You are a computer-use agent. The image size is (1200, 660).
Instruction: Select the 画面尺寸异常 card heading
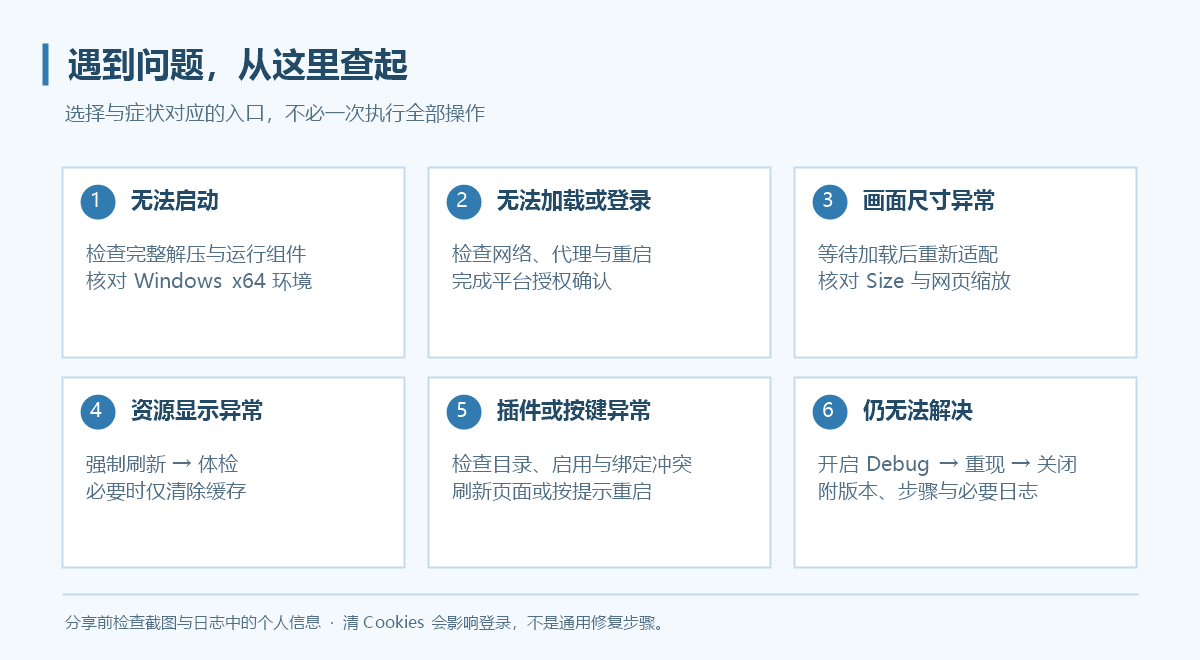929,201
